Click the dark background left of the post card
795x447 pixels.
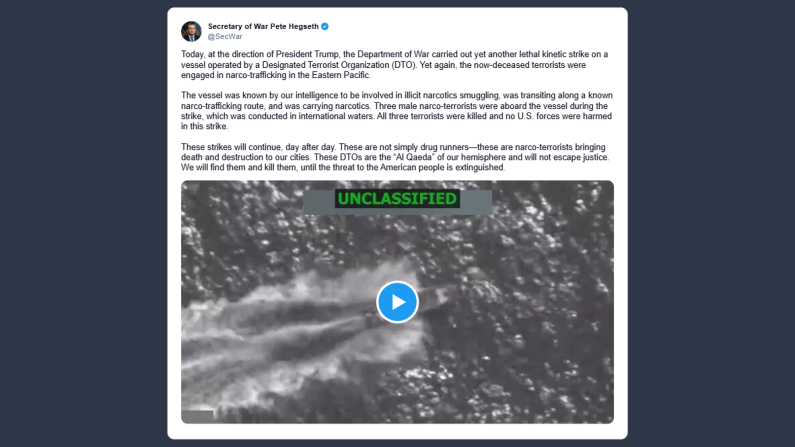(84, 224)
